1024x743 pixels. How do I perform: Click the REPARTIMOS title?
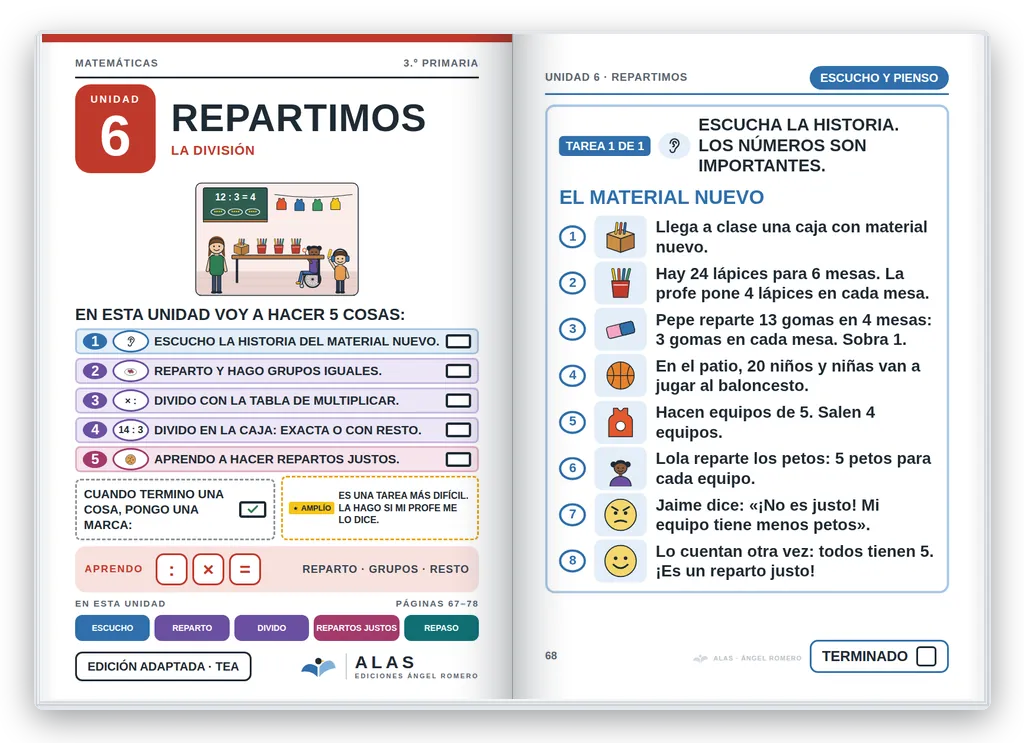298,118
